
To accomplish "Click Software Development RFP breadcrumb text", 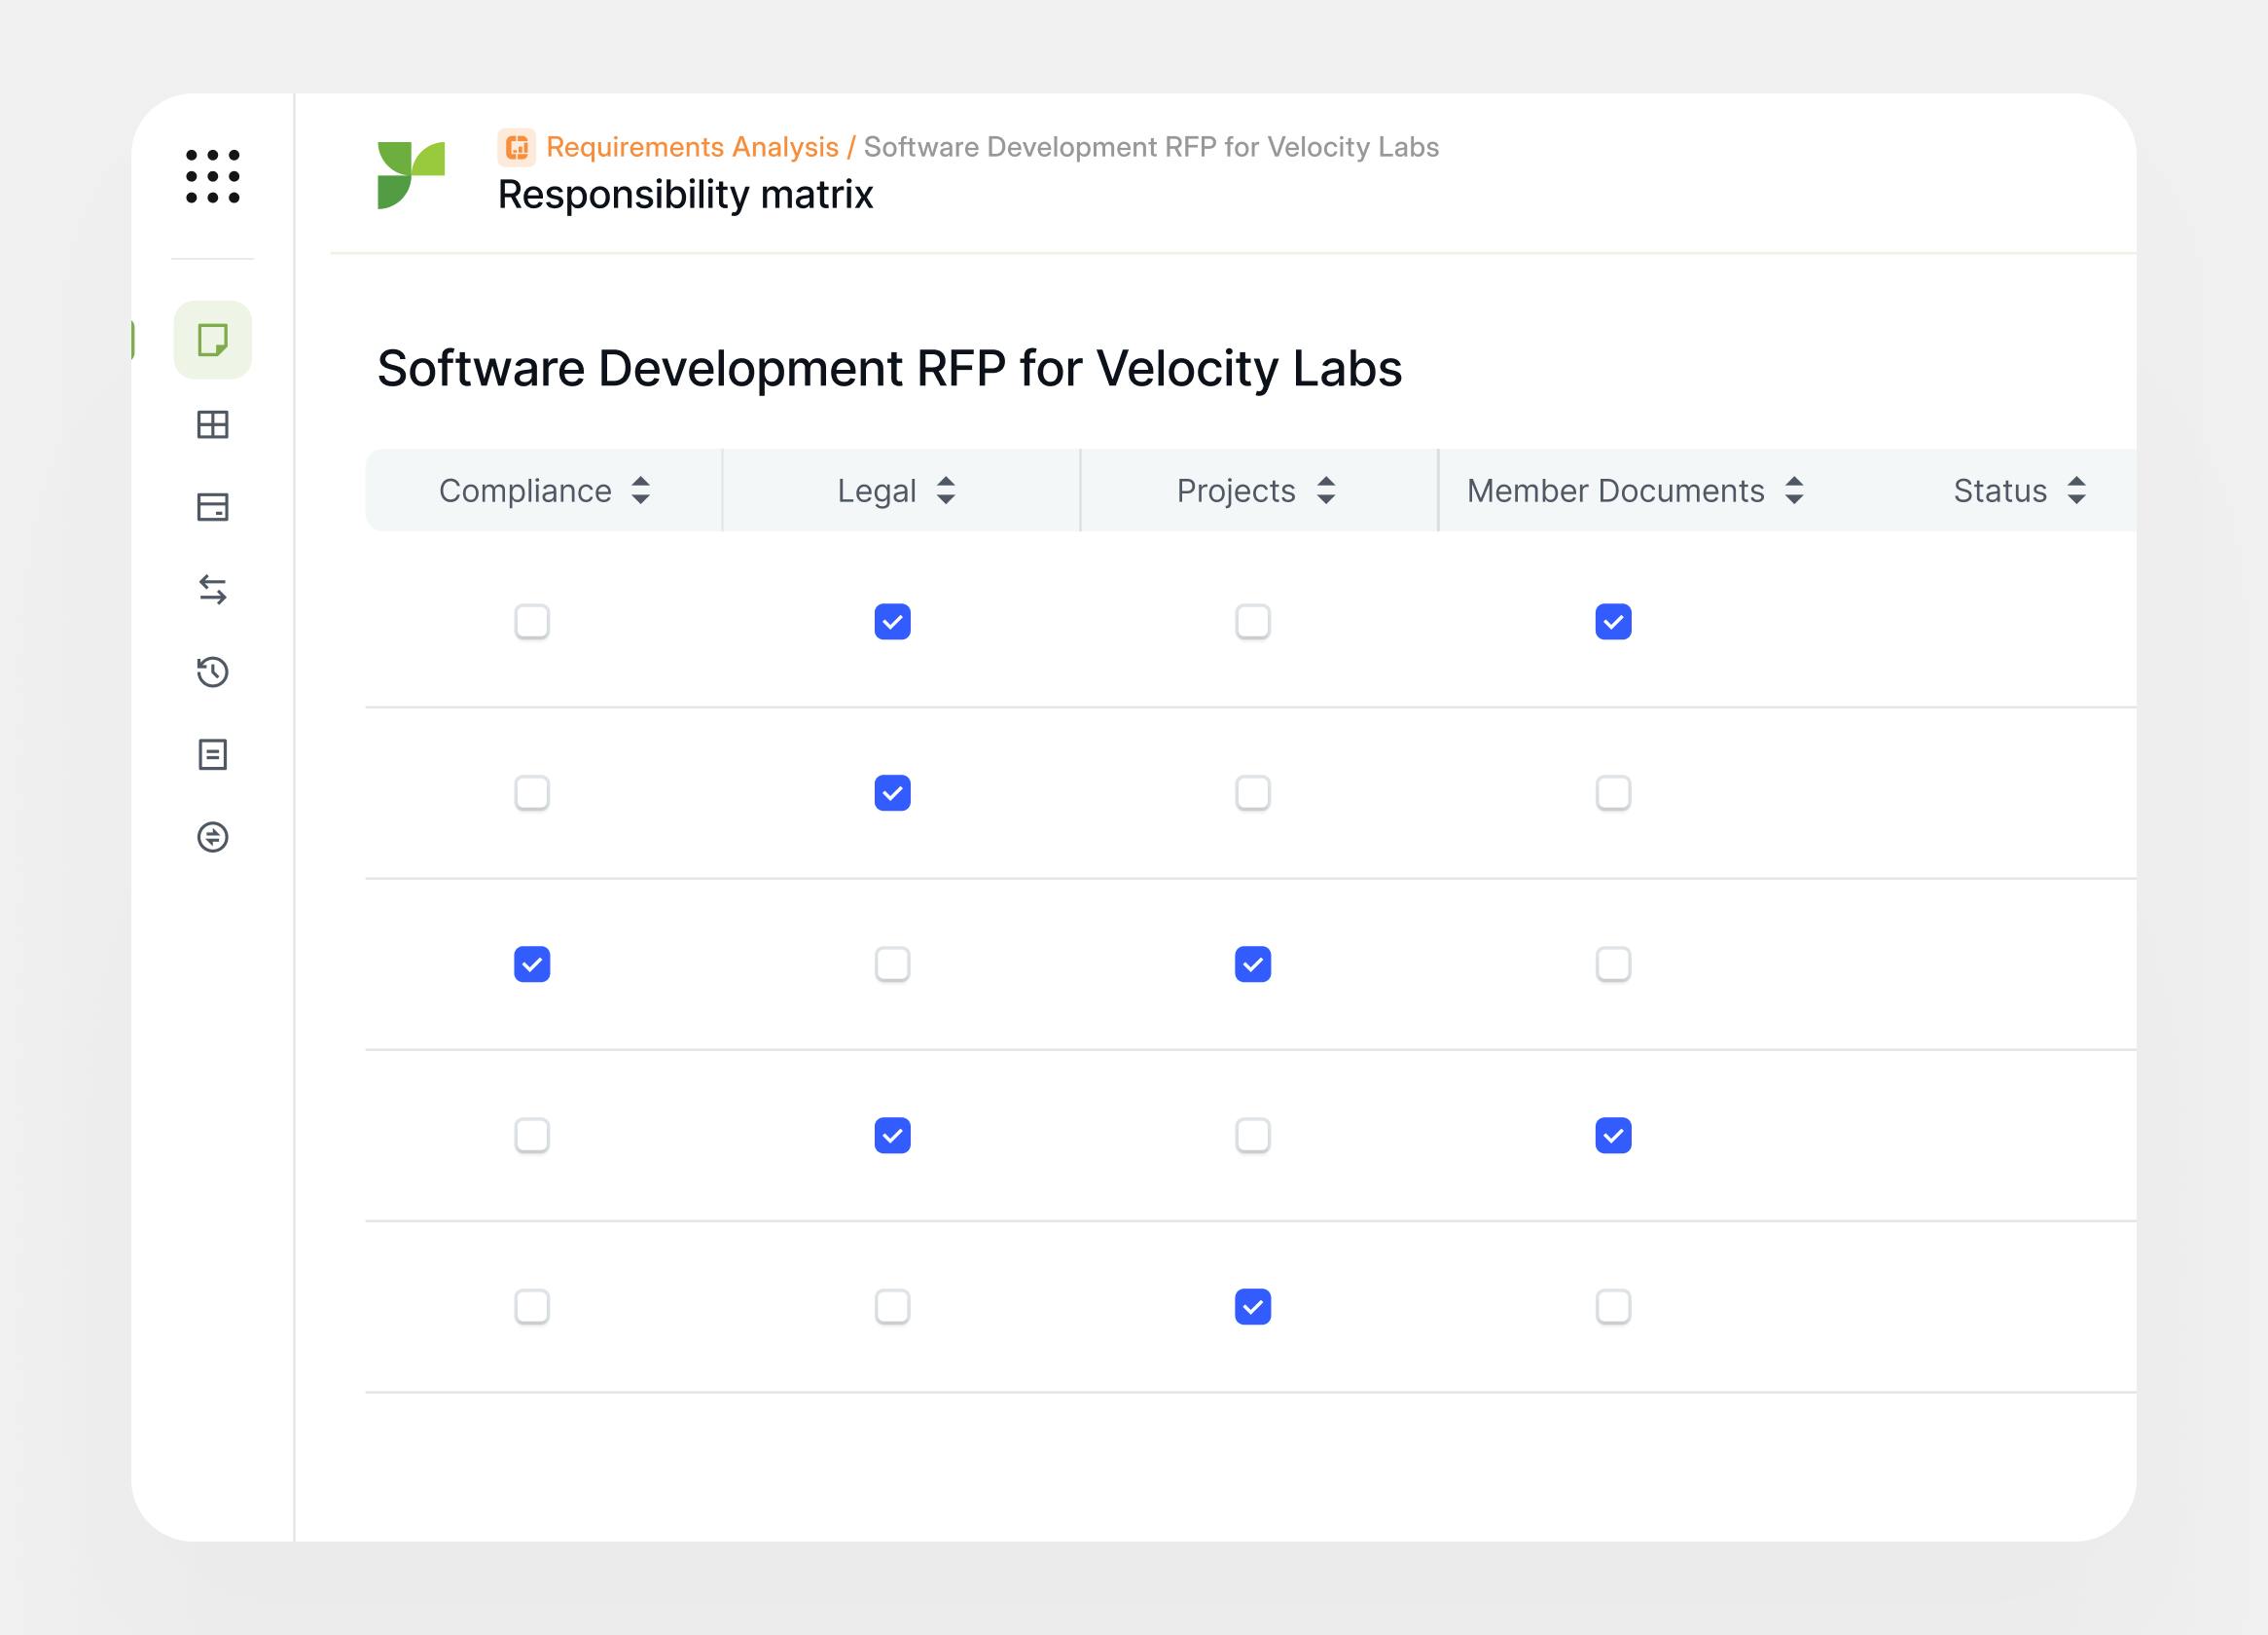I will coord(1151,148).
